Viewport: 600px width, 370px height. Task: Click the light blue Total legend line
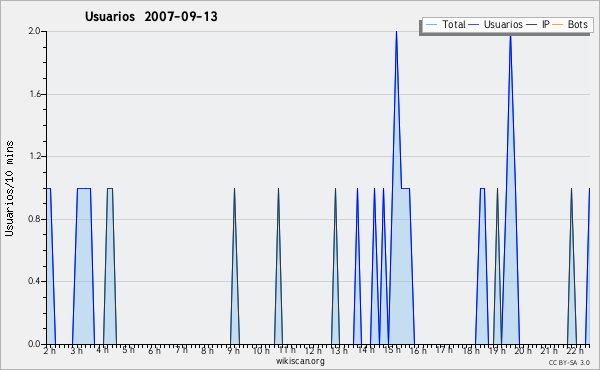pyautogui.click(x=431, y=25)
